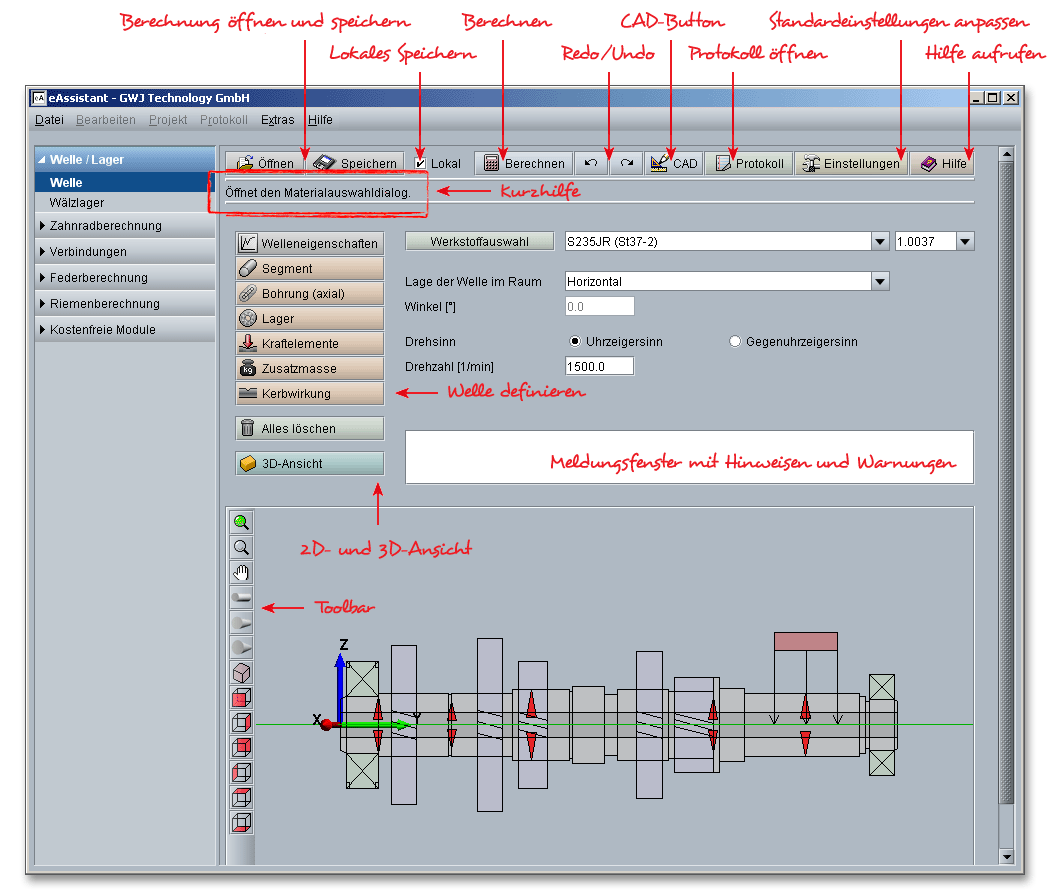This screenshot has width=1050, height=890.
Task: Open the S235JR material dropdown
Action: pyautogui.click(x=880, y=241)
